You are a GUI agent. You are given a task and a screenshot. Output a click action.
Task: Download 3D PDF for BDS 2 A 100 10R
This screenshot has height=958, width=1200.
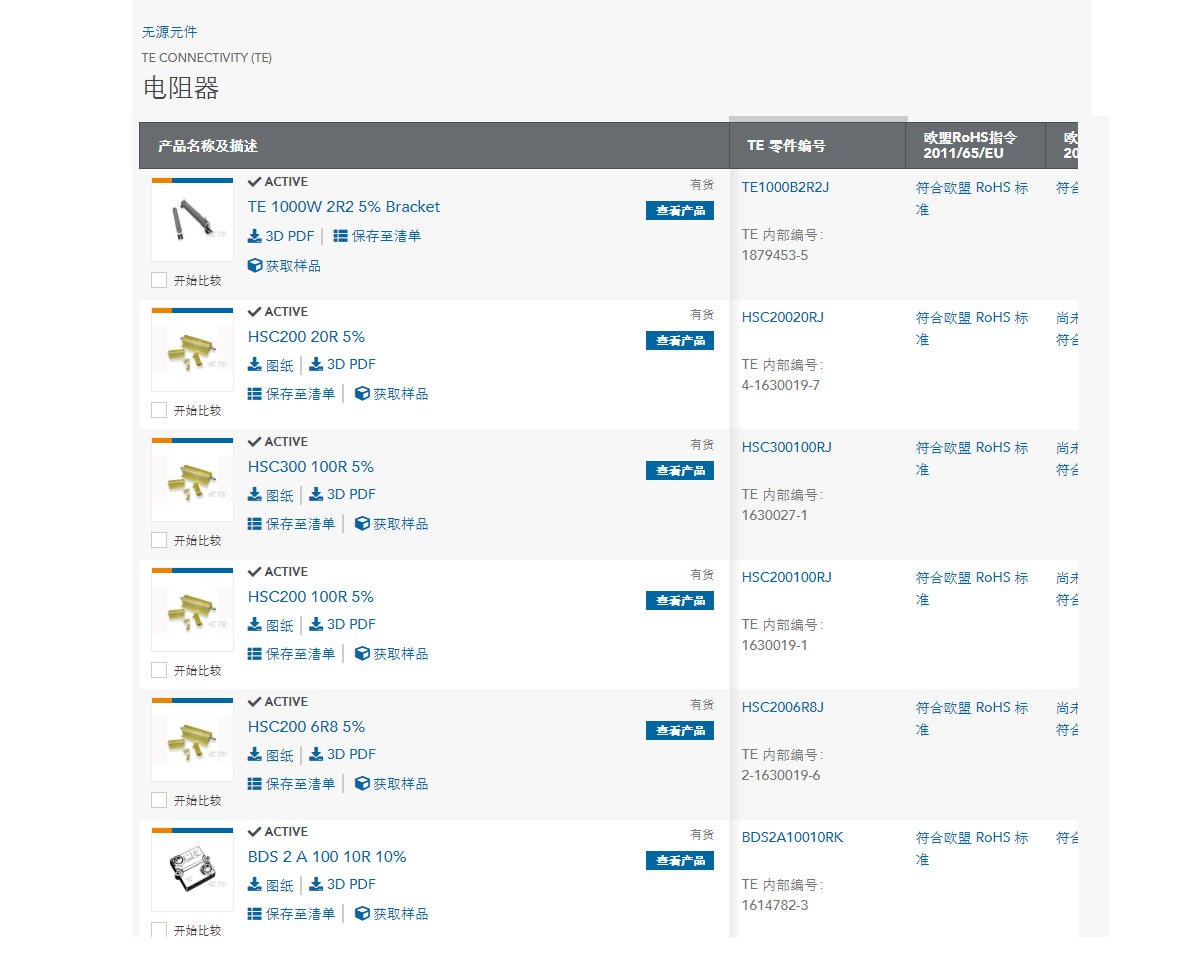[x=342, y=885]
